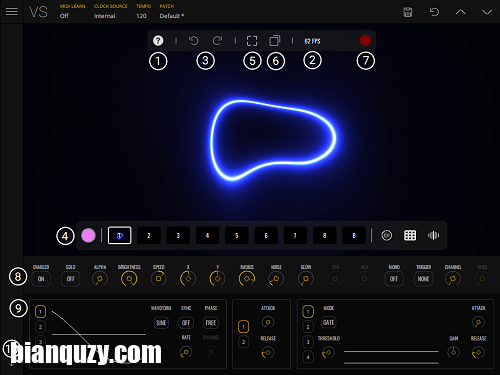The height and width of the screenshot is (375, 500).
Task: Open the TRIGGER NONE selector
Action: (x=423, y=279)
